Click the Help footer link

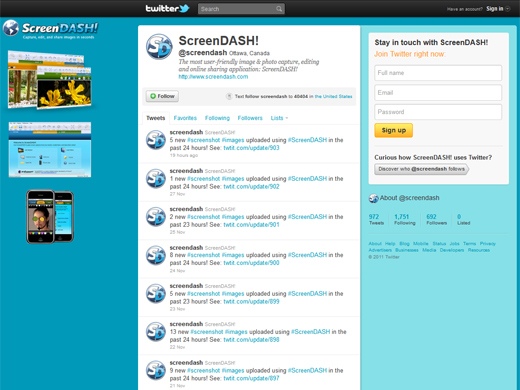click(x=390, y=244)
